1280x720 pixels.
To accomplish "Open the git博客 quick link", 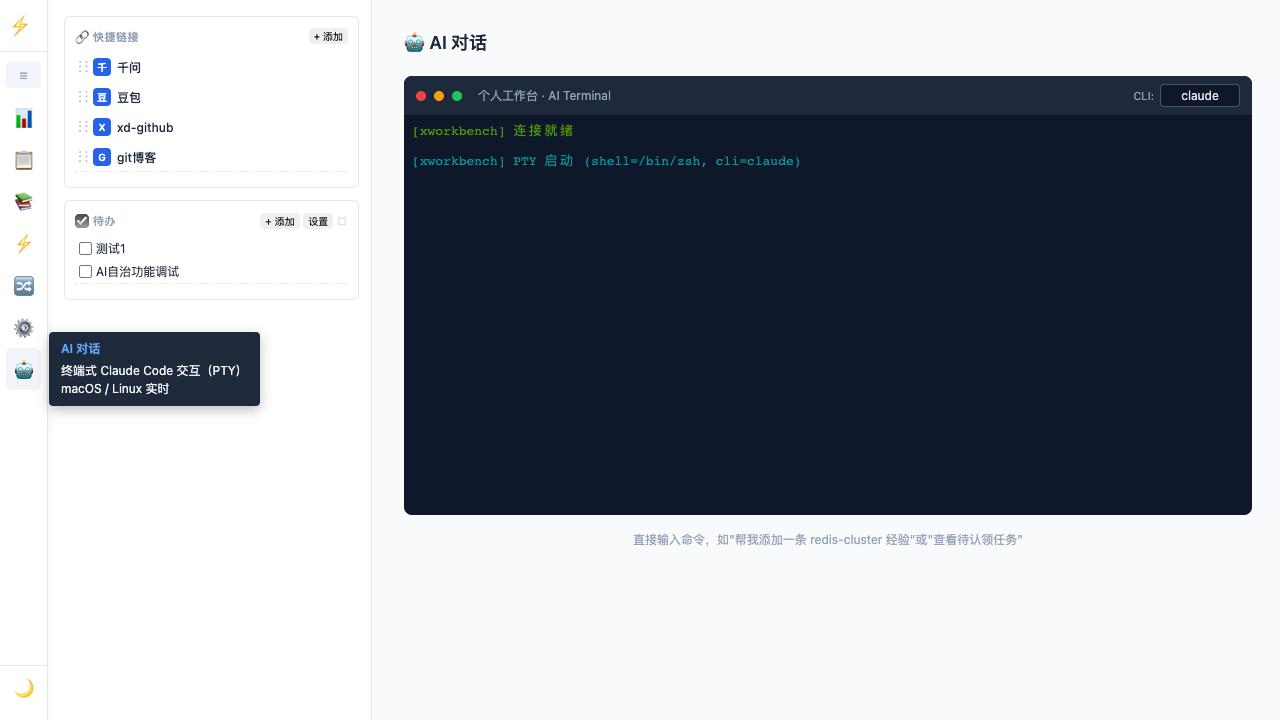I will [x=136, y=158].
